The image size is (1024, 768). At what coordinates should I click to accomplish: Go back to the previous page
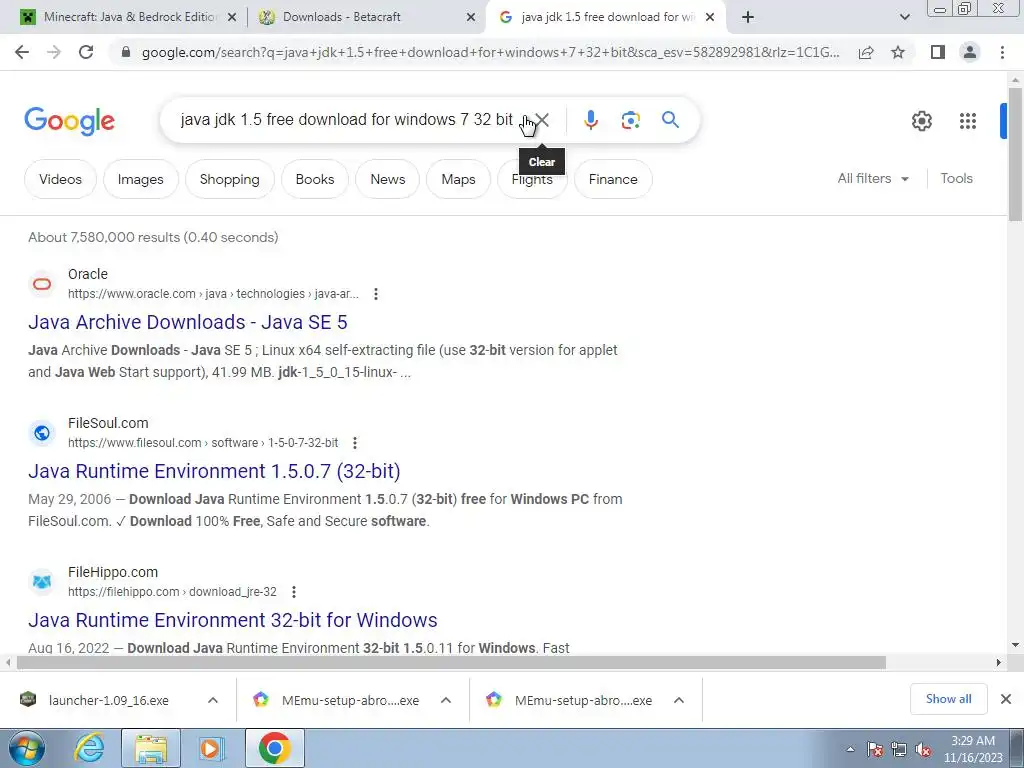tap(22, 52)
